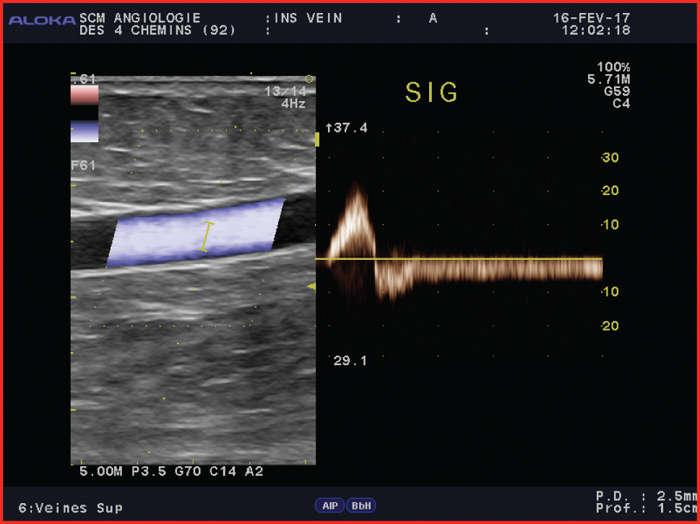Click the '↑37.4' scale value
The width and height of the screenshot is (700, 524).
point(346,128)
